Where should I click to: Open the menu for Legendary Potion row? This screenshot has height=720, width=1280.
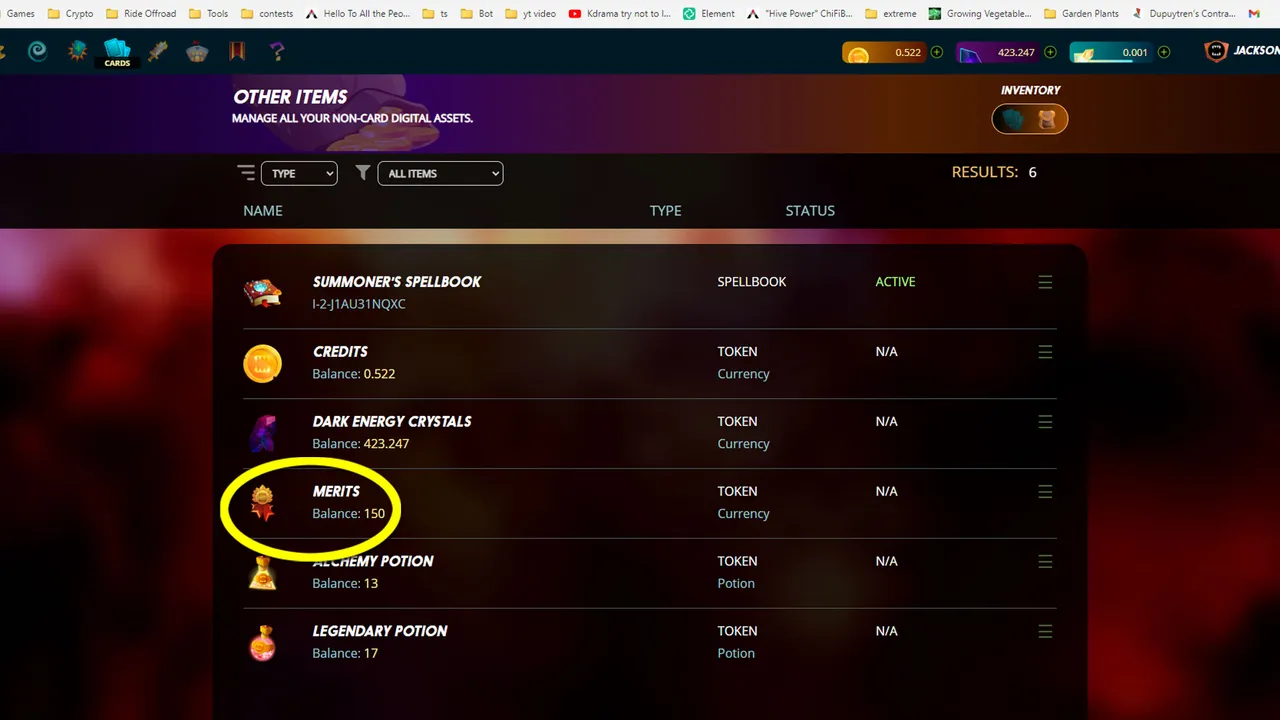click(x=1045, y=632)
